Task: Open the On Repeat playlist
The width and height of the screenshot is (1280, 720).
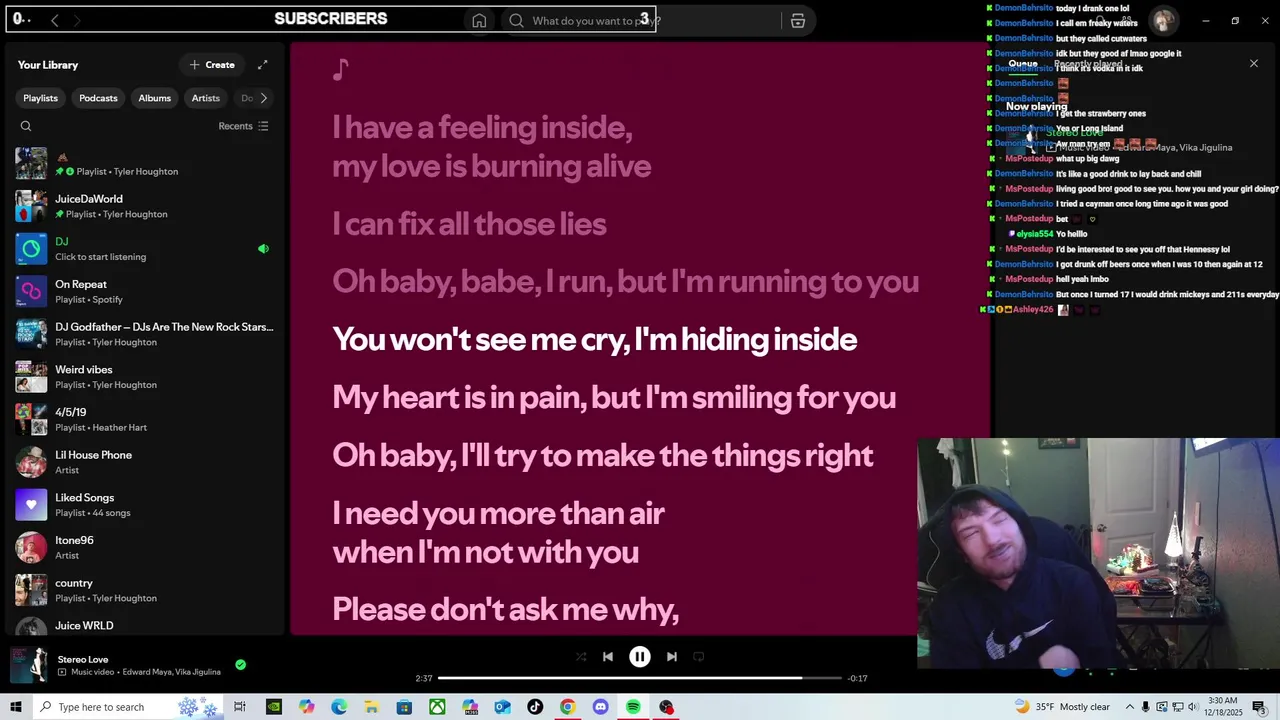Action: click(145, 292)
